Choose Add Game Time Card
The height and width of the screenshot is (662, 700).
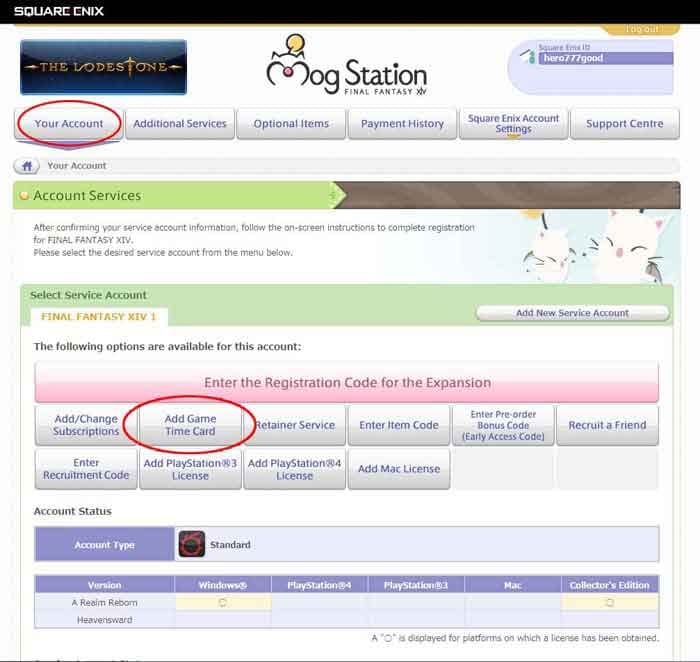coord(190,425)
